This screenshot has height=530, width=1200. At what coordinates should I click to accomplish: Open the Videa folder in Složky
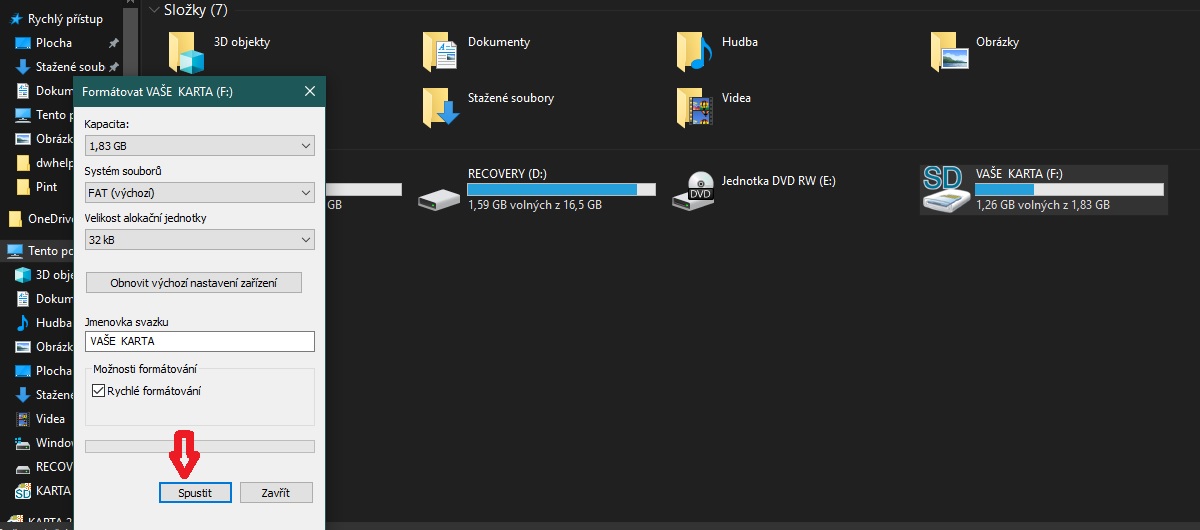[714, 106]
